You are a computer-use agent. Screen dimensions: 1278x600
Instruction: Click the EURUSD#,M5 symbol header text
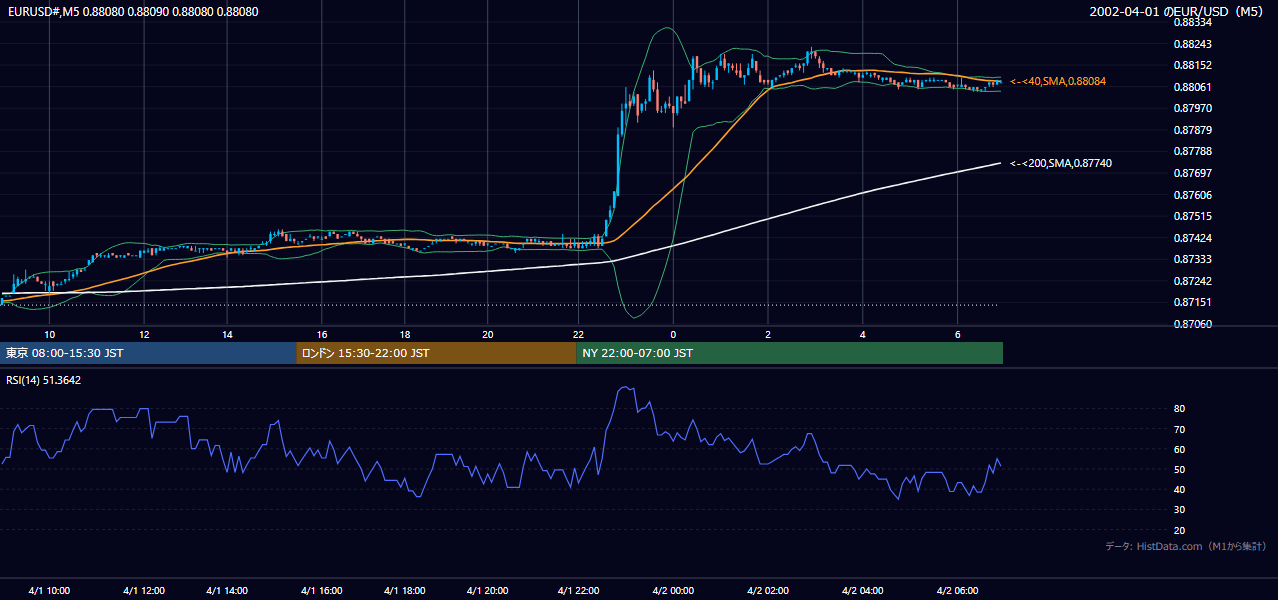pos(132,11)
